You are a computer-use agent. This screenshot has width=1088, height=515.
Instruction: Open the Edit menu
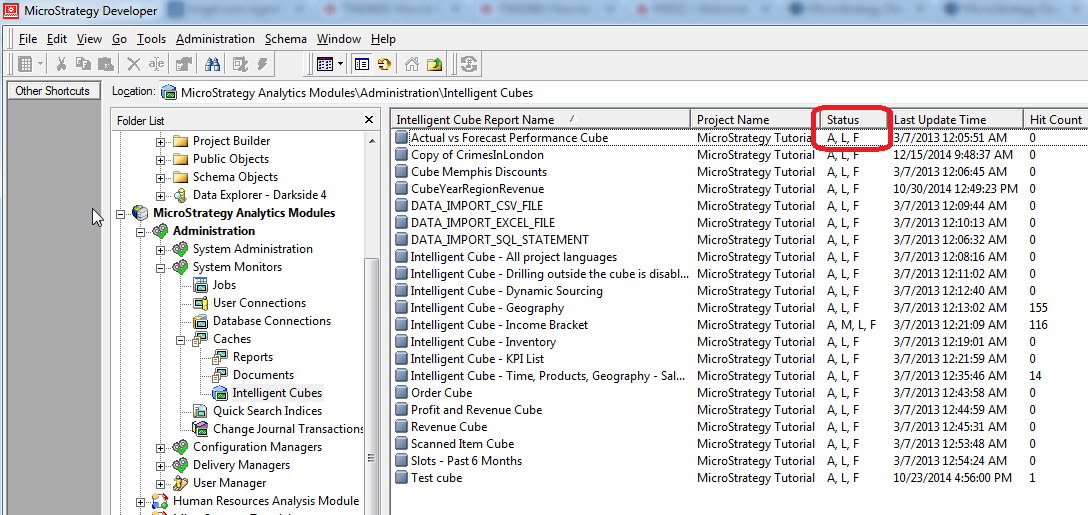[x=57, y=39]
